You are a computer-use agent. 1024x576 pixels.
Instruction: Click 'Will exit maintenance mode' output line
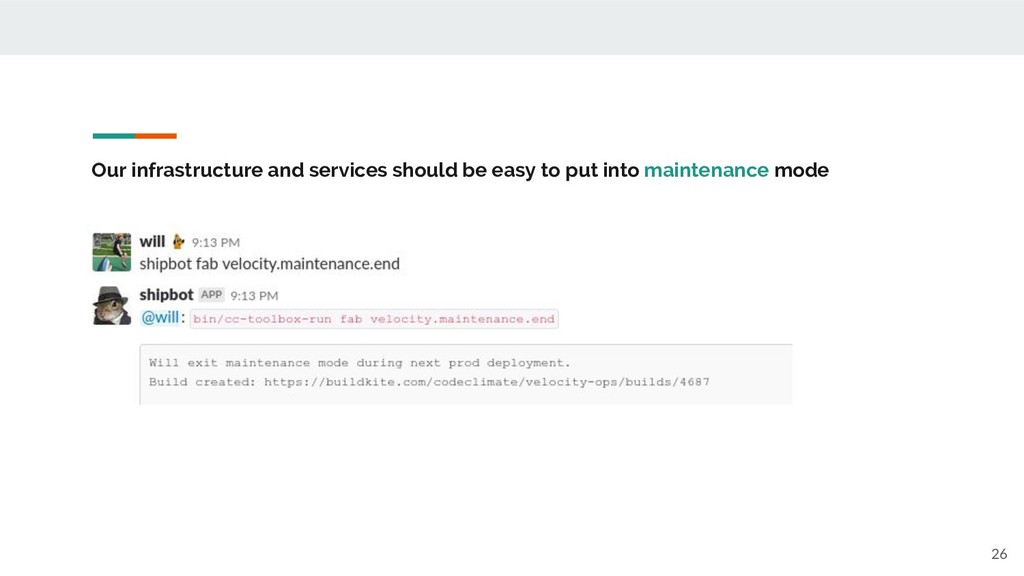(x=360, y=363)
